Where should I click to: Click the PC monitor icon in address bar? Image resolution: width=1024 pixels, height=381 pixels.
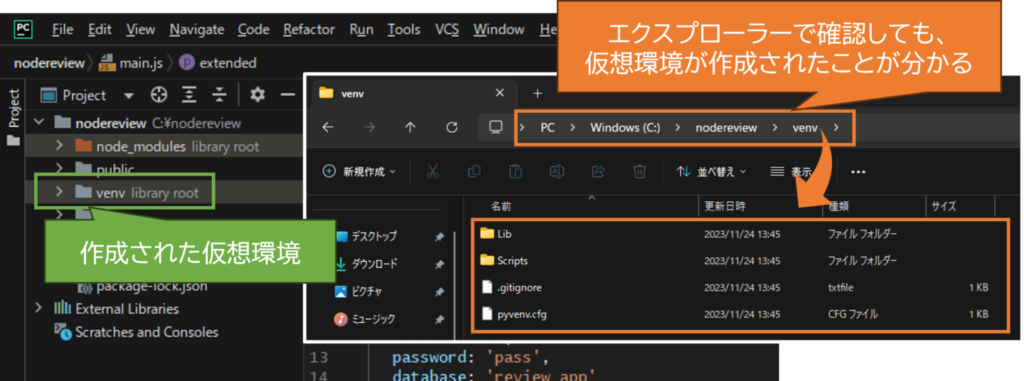496,127
